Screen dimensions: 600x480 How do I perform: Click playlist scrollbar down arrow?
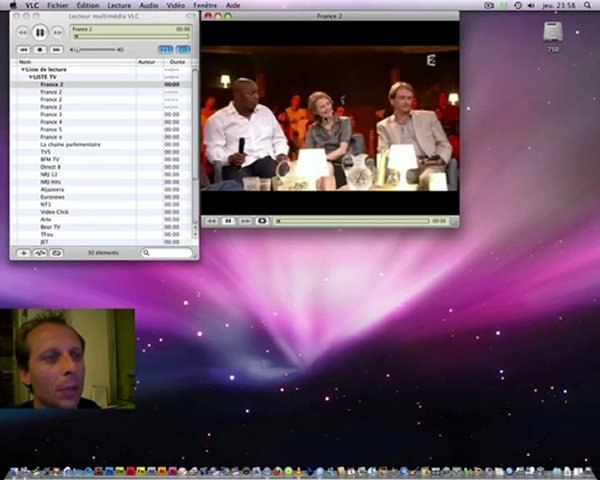[x=195, y=234]
